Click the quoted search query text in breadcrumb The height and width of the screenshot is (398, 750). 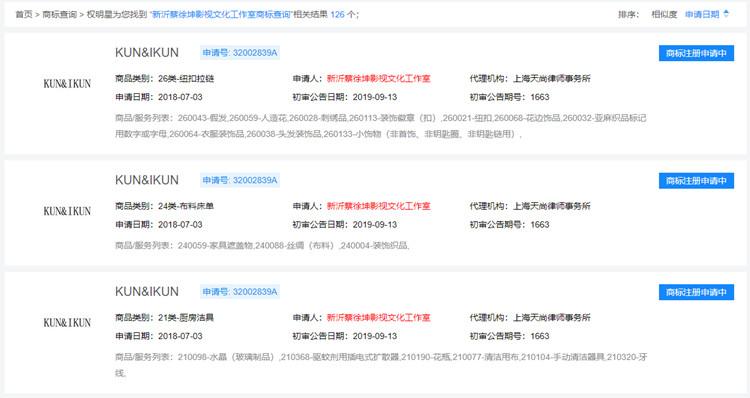tap(221, 14)
